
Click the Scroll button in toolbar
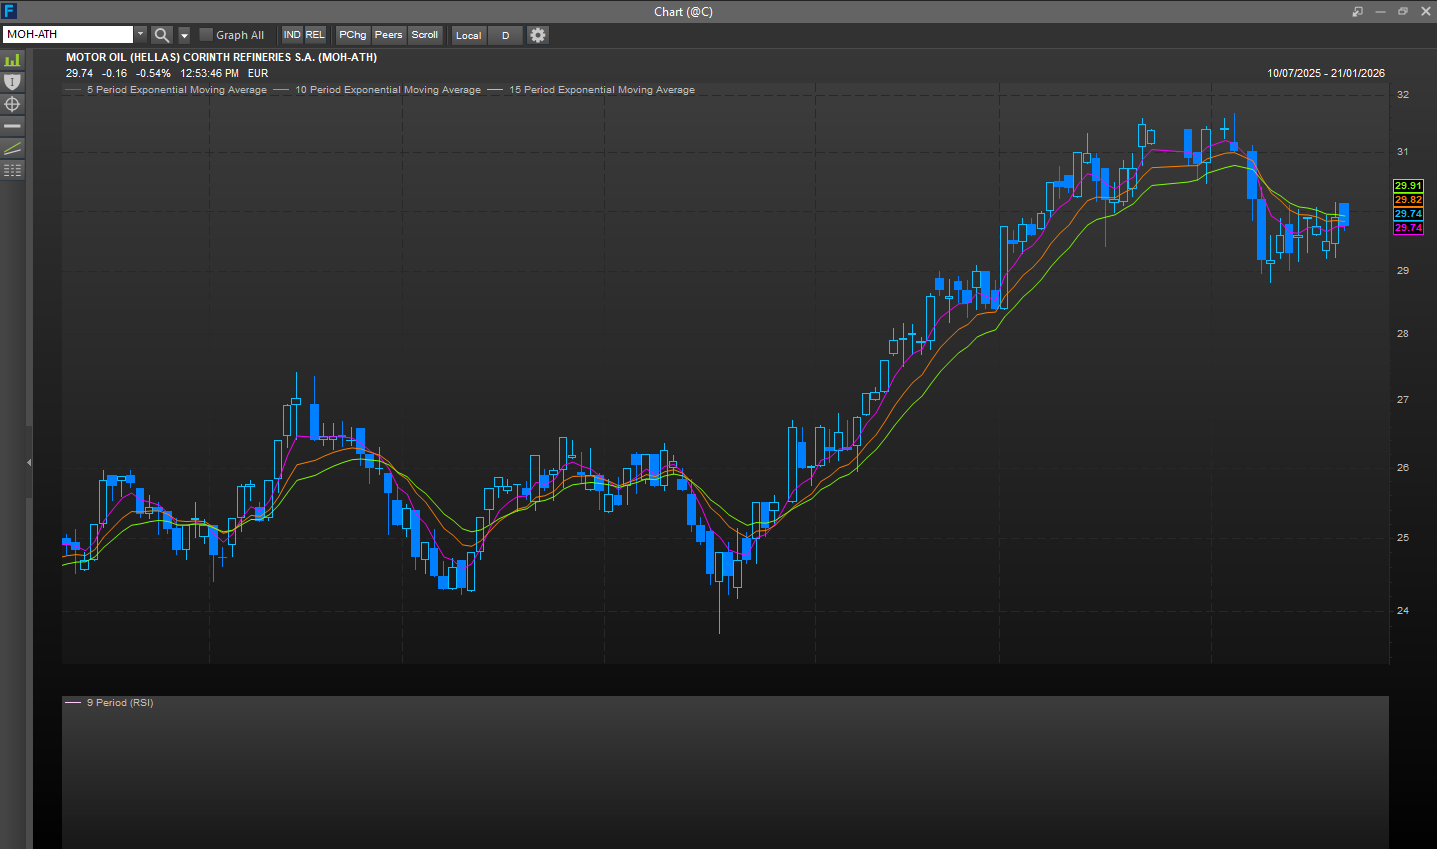(x=425, y=35)
